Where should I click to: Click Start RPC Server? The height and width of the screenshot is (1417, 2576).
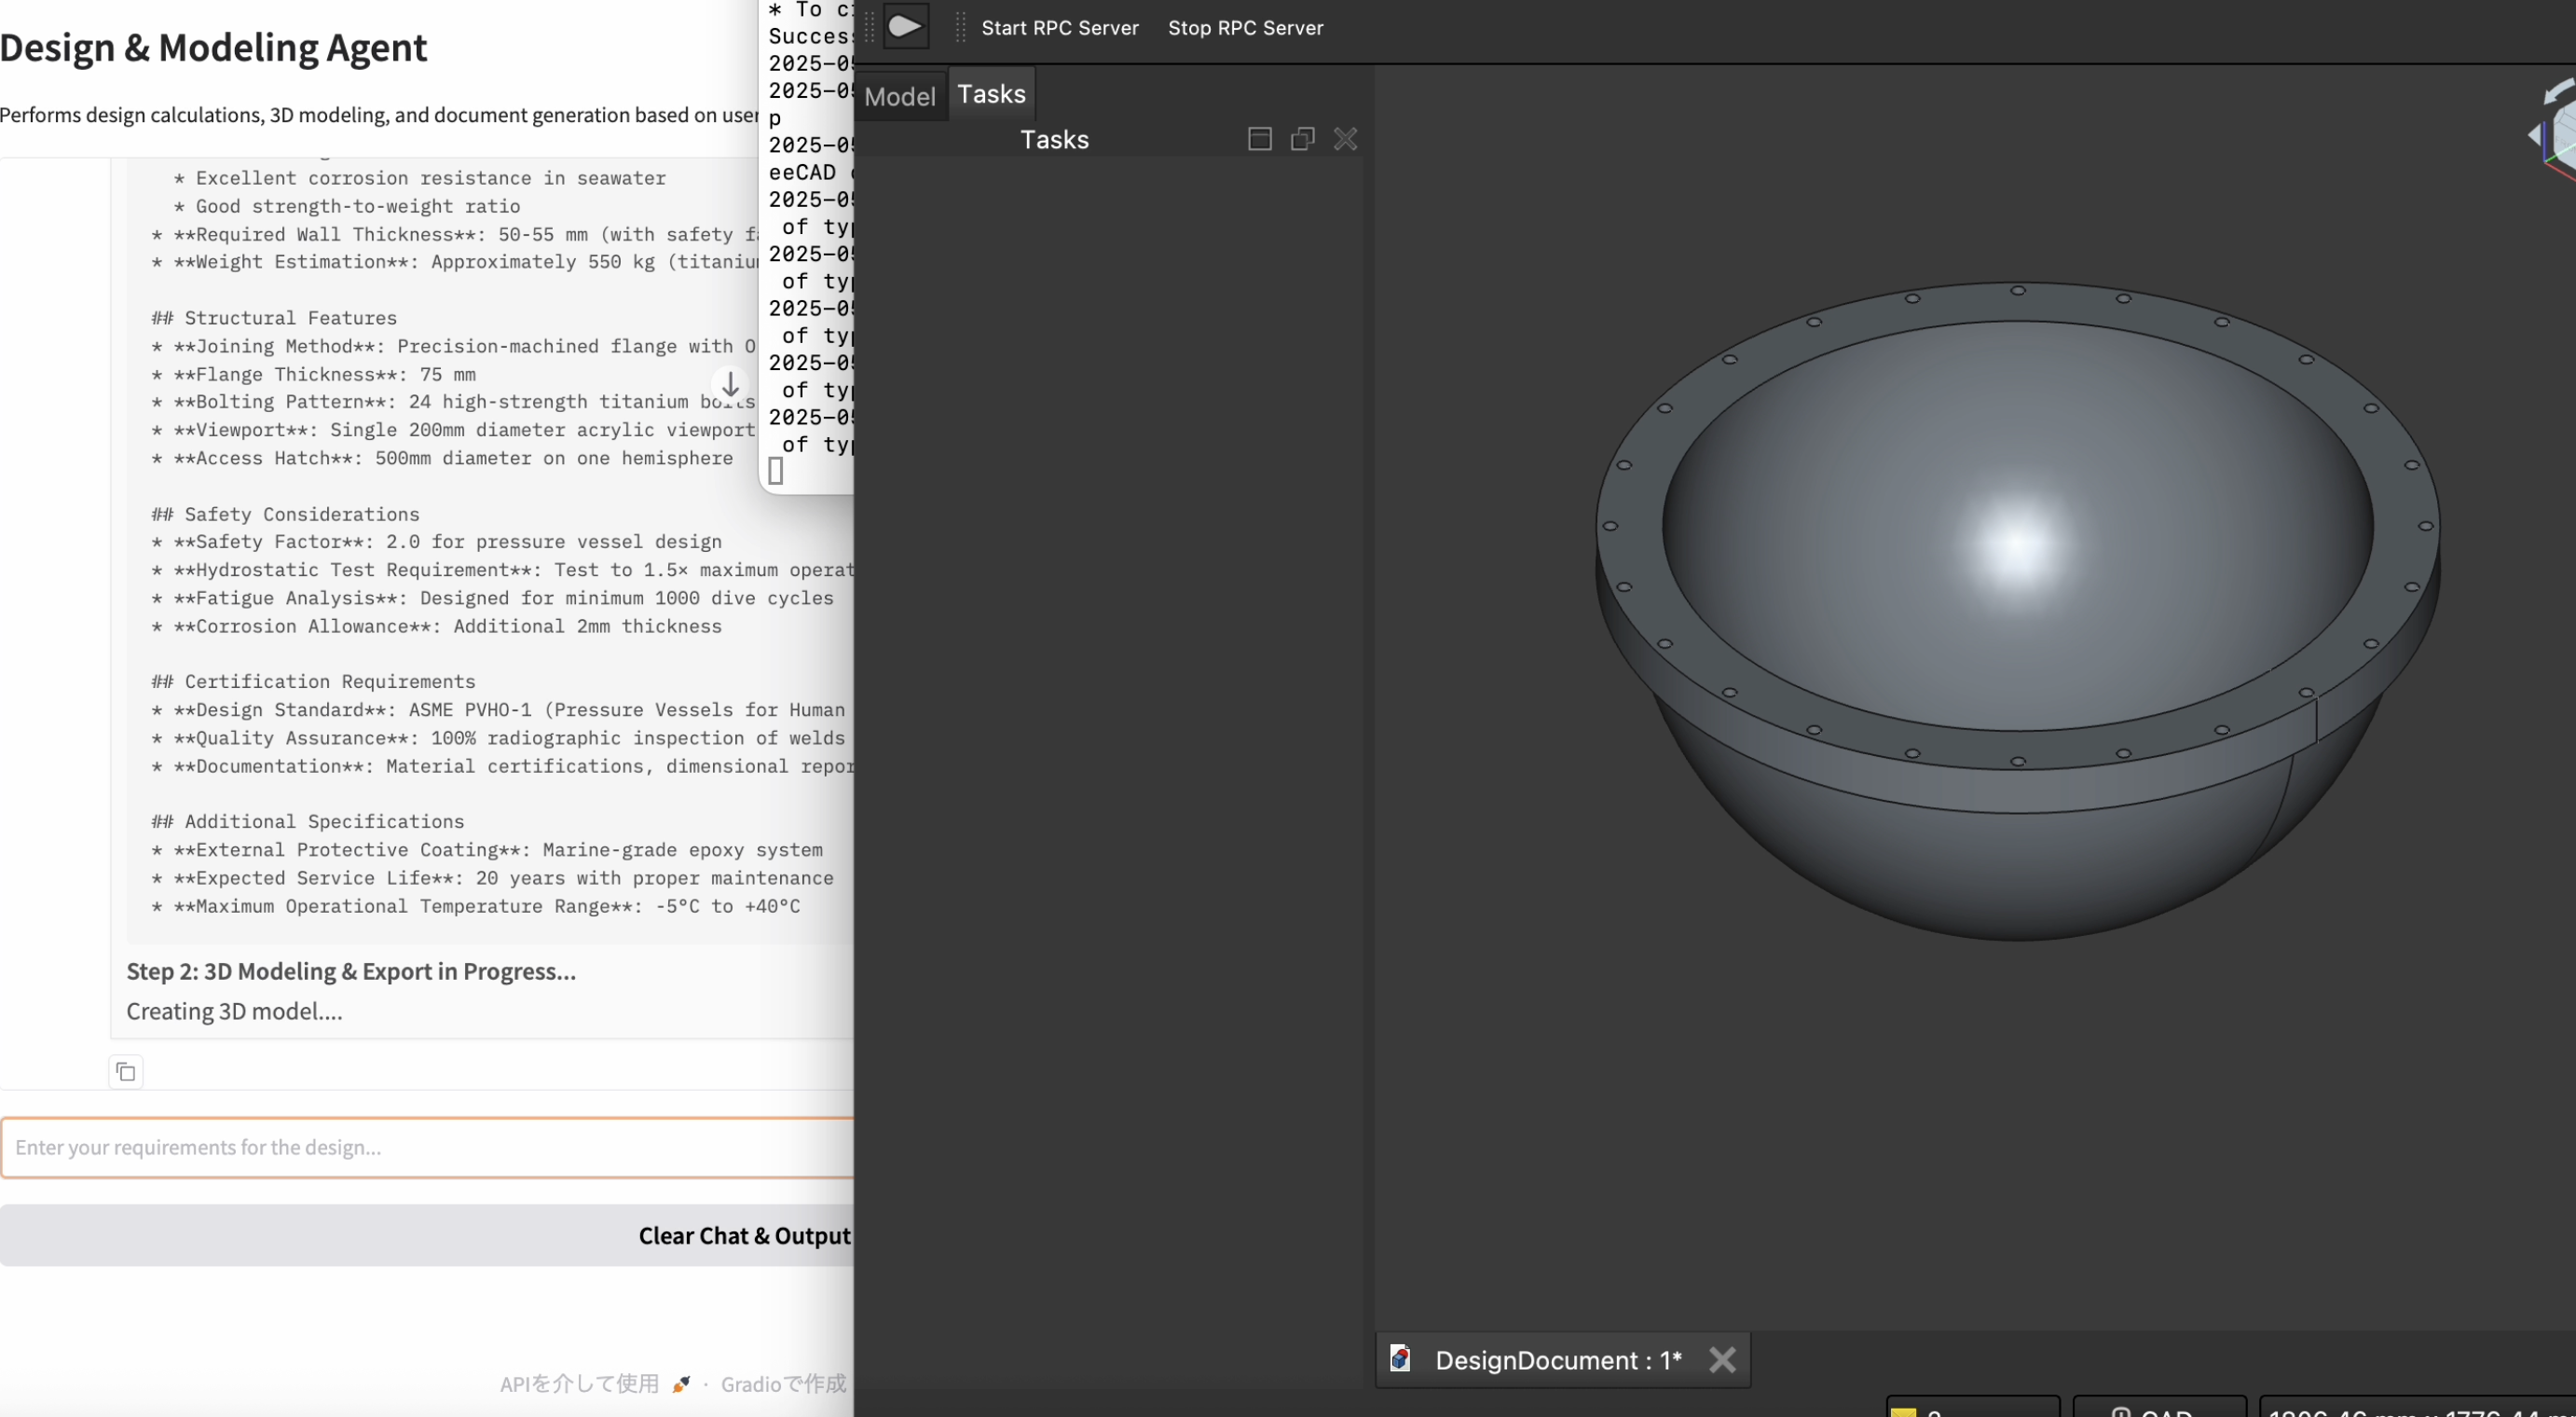tap(1059, 28)
